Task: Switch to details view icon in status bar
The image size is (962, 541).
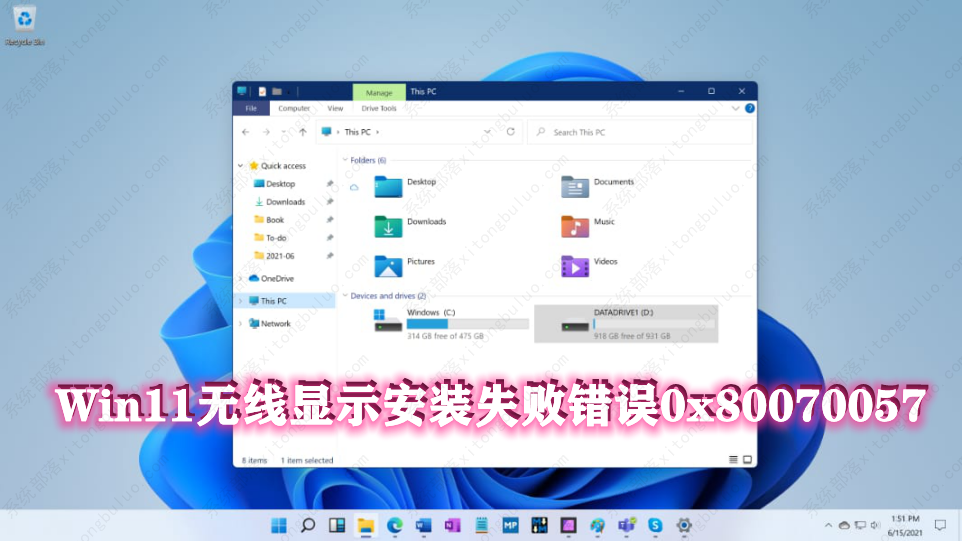Action: click(733, 459)
